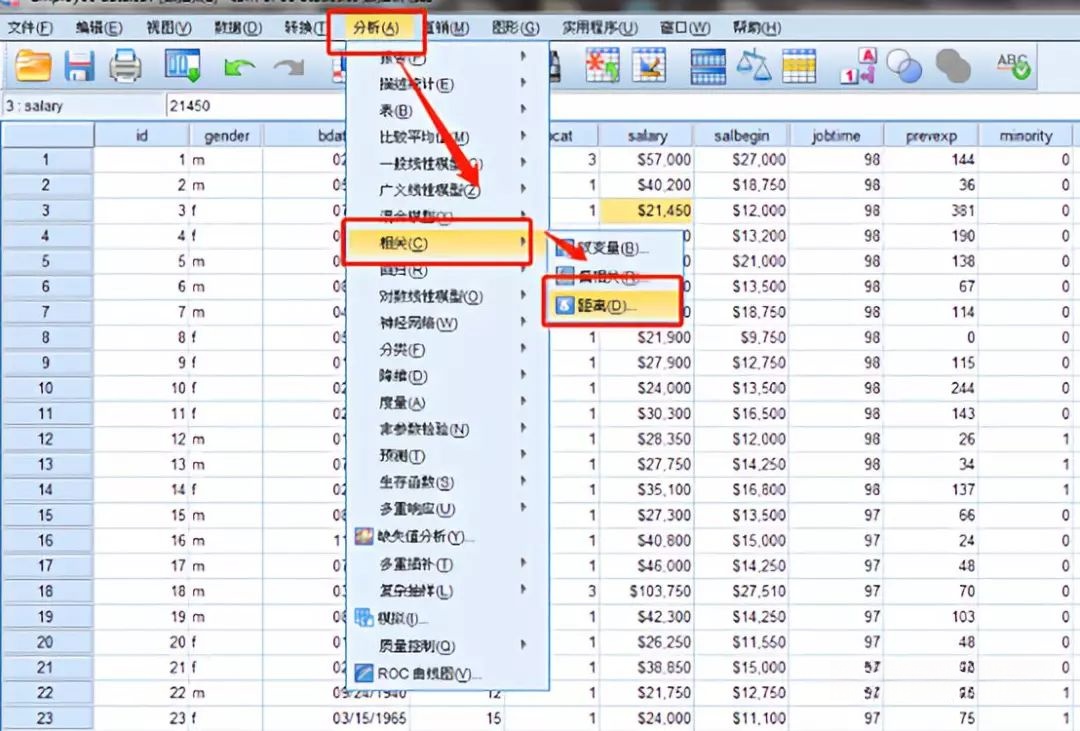1080x731 pixels.
Task: Expand the 表(B) submenu
Action: point(448,110)
